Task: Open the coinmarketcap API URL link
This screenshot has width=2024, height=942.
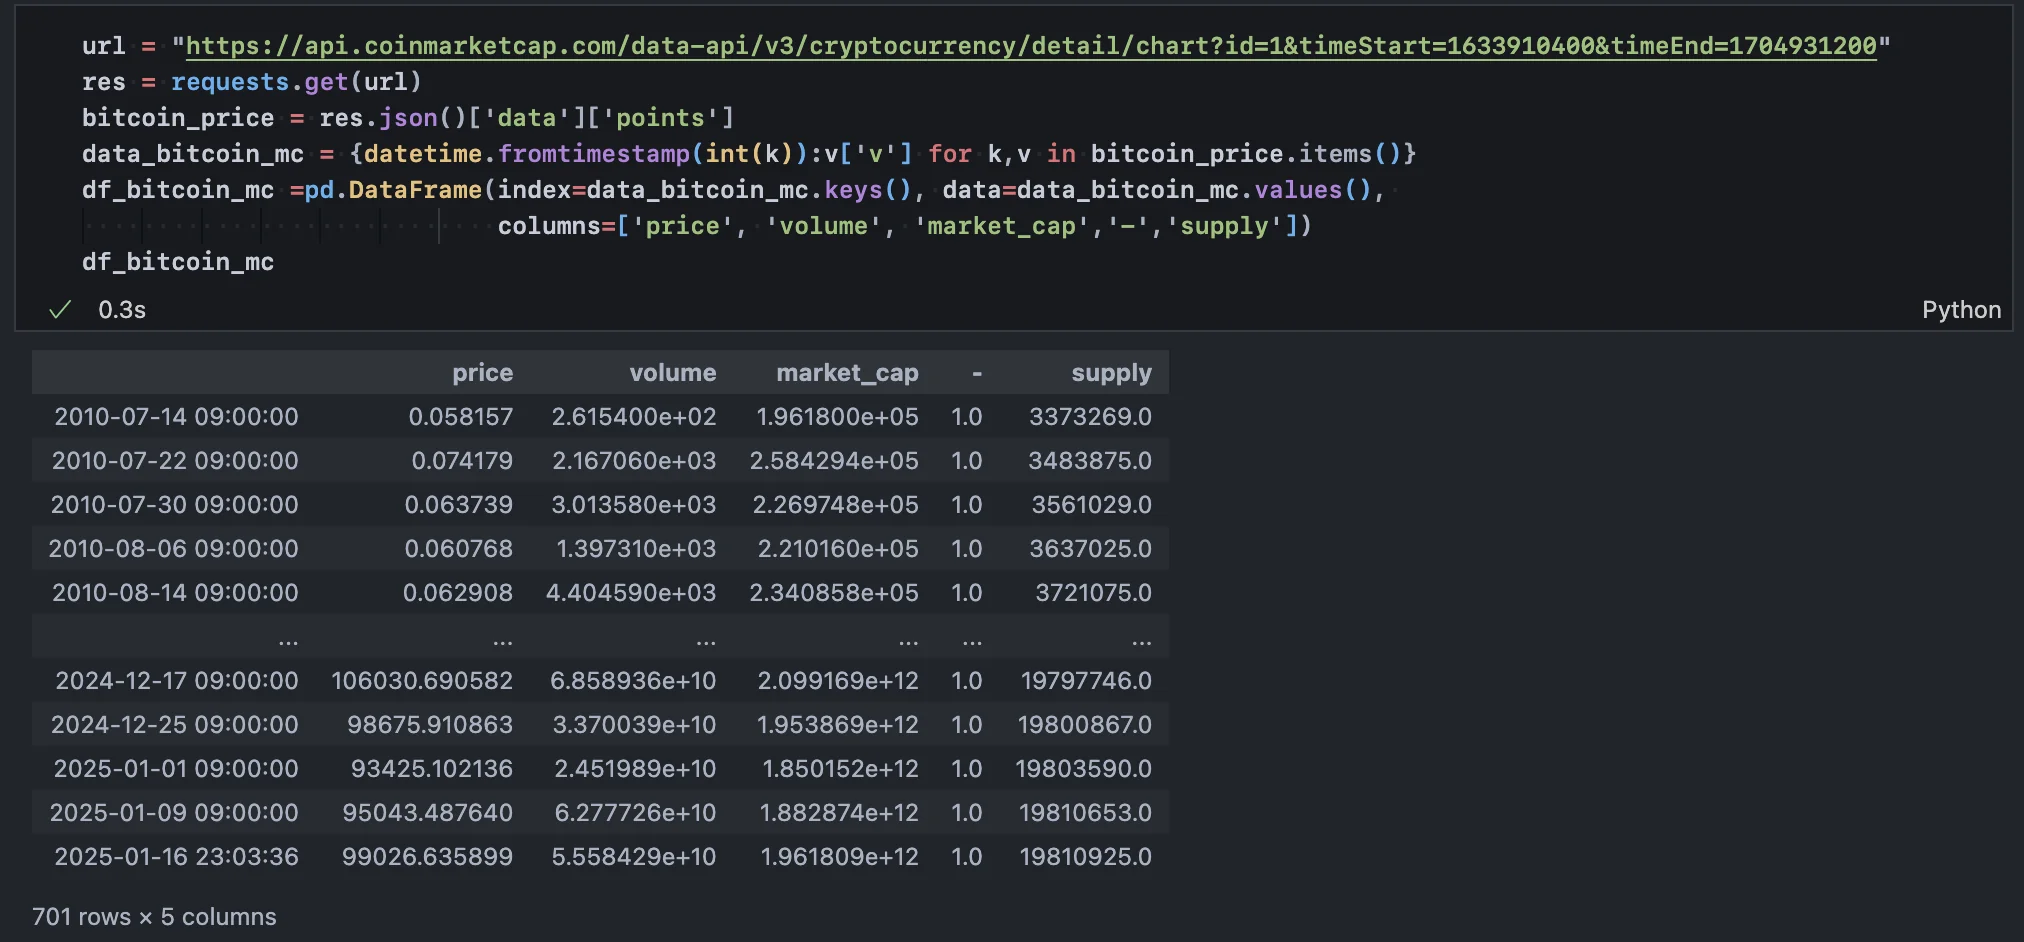Action: (1030, 46)
